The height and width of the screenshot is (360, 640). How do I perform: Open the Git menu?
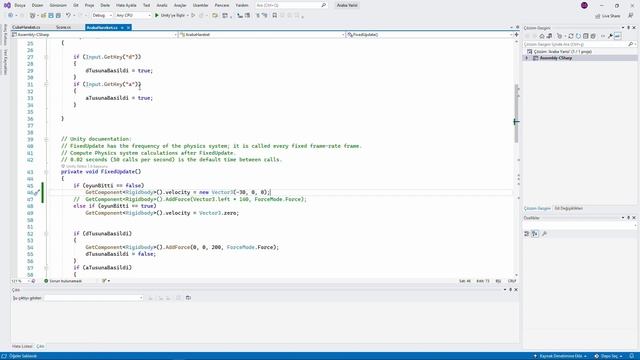[76, 5]
